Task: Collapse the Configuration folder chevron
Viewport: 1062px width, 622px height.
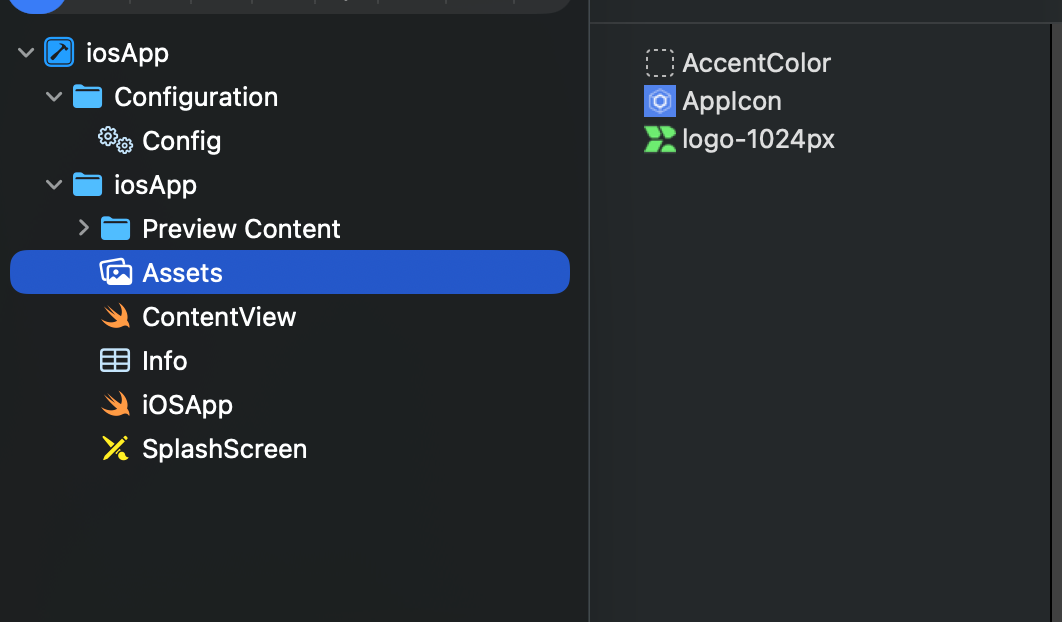Action: coord(54,97)
